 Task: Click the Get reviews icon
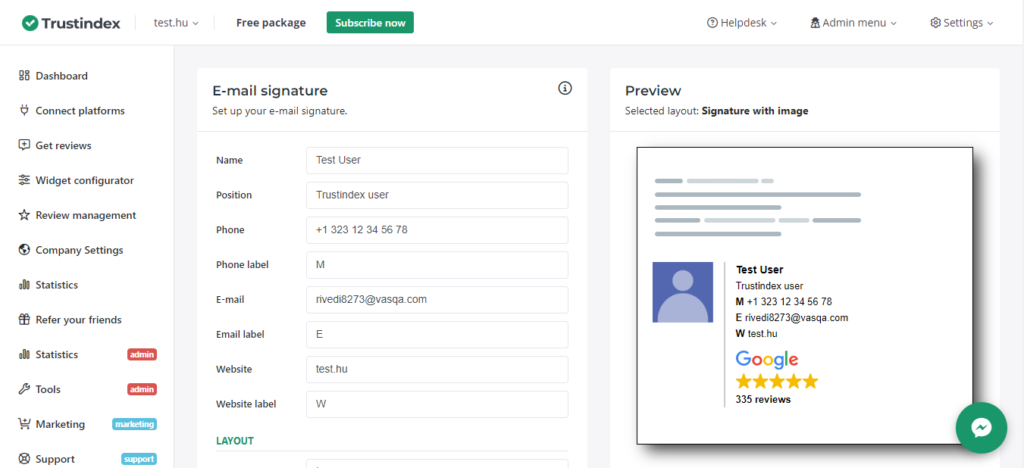pos(24,145)
